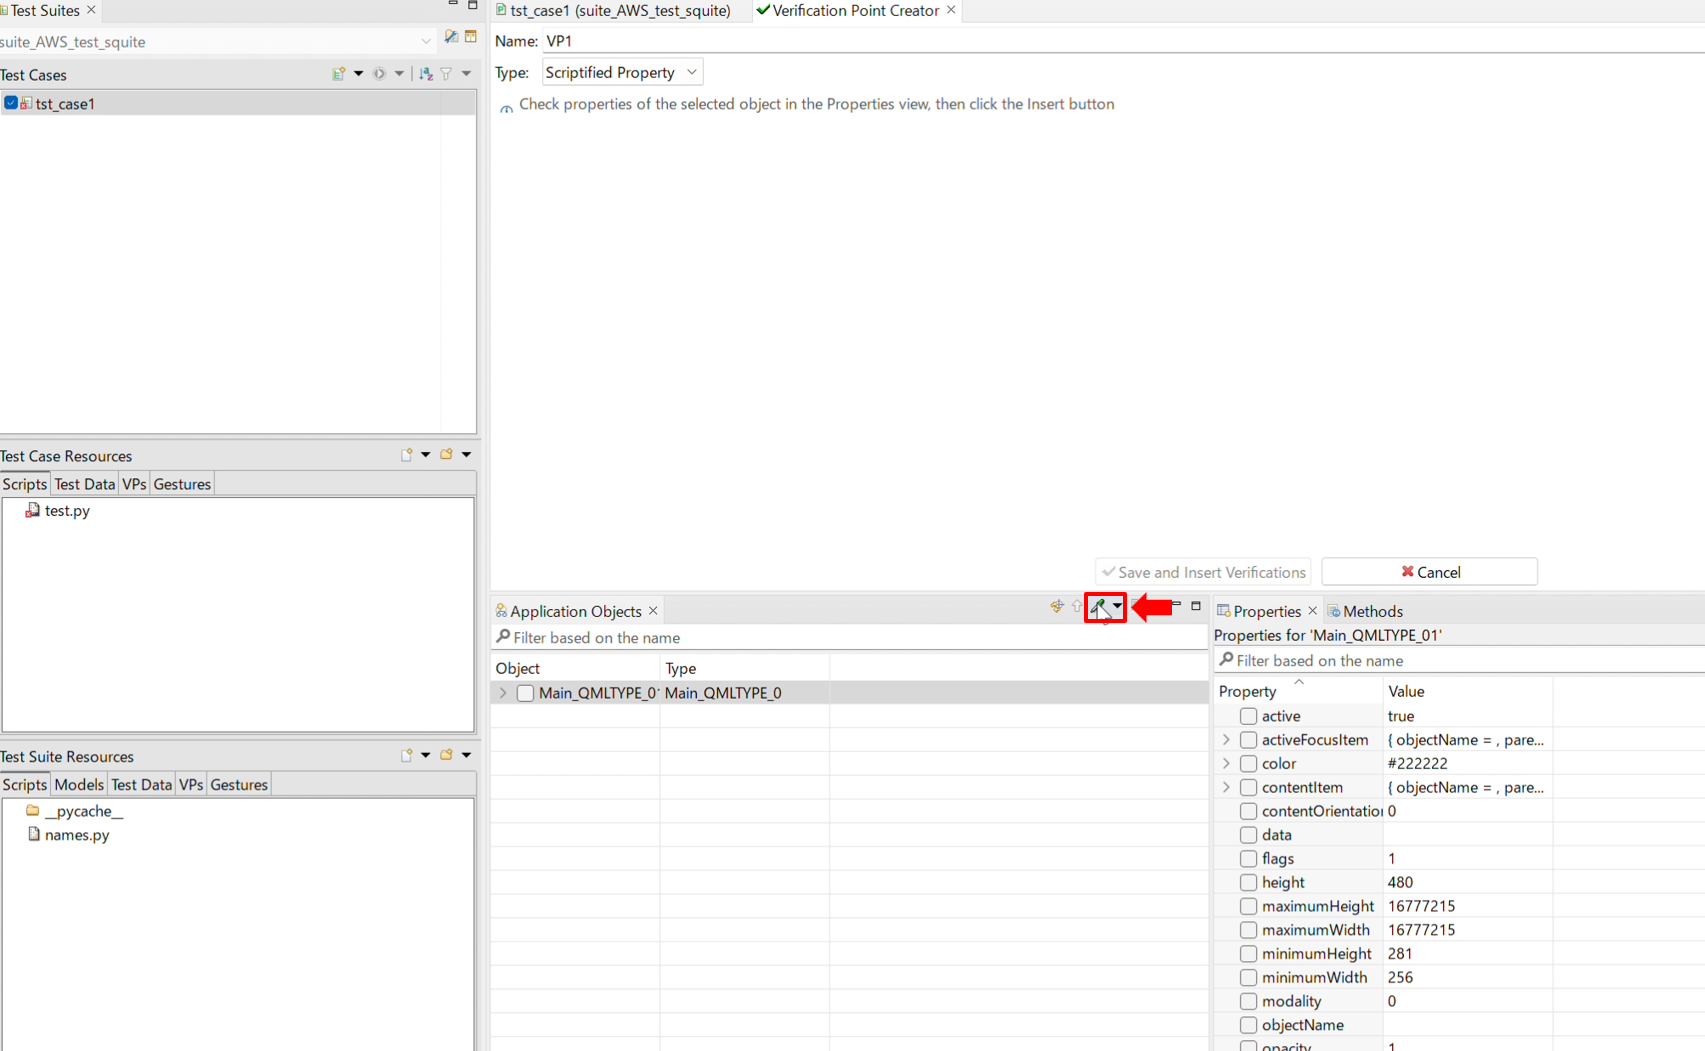
Task: Click the new folder icon in Test Suite Resources
Action: (x=446, y=755)
